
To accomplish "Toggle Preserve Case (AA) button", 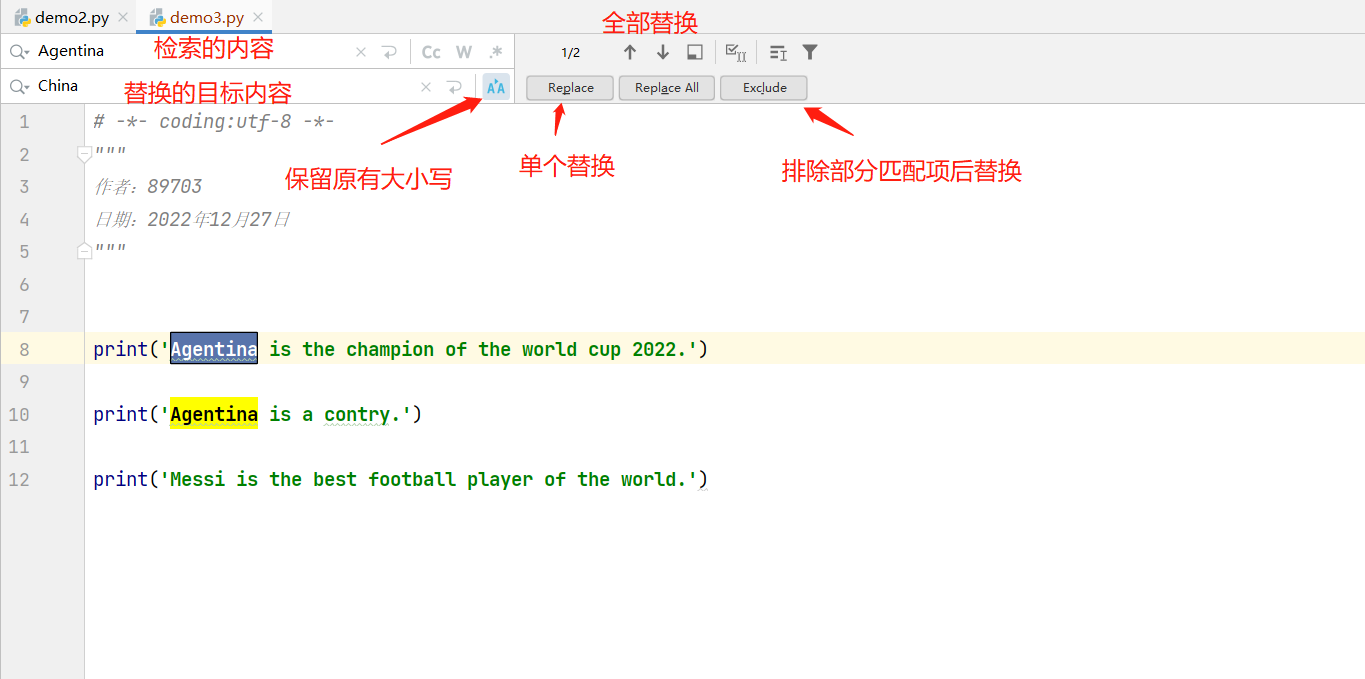I will [x=496, y=87].
